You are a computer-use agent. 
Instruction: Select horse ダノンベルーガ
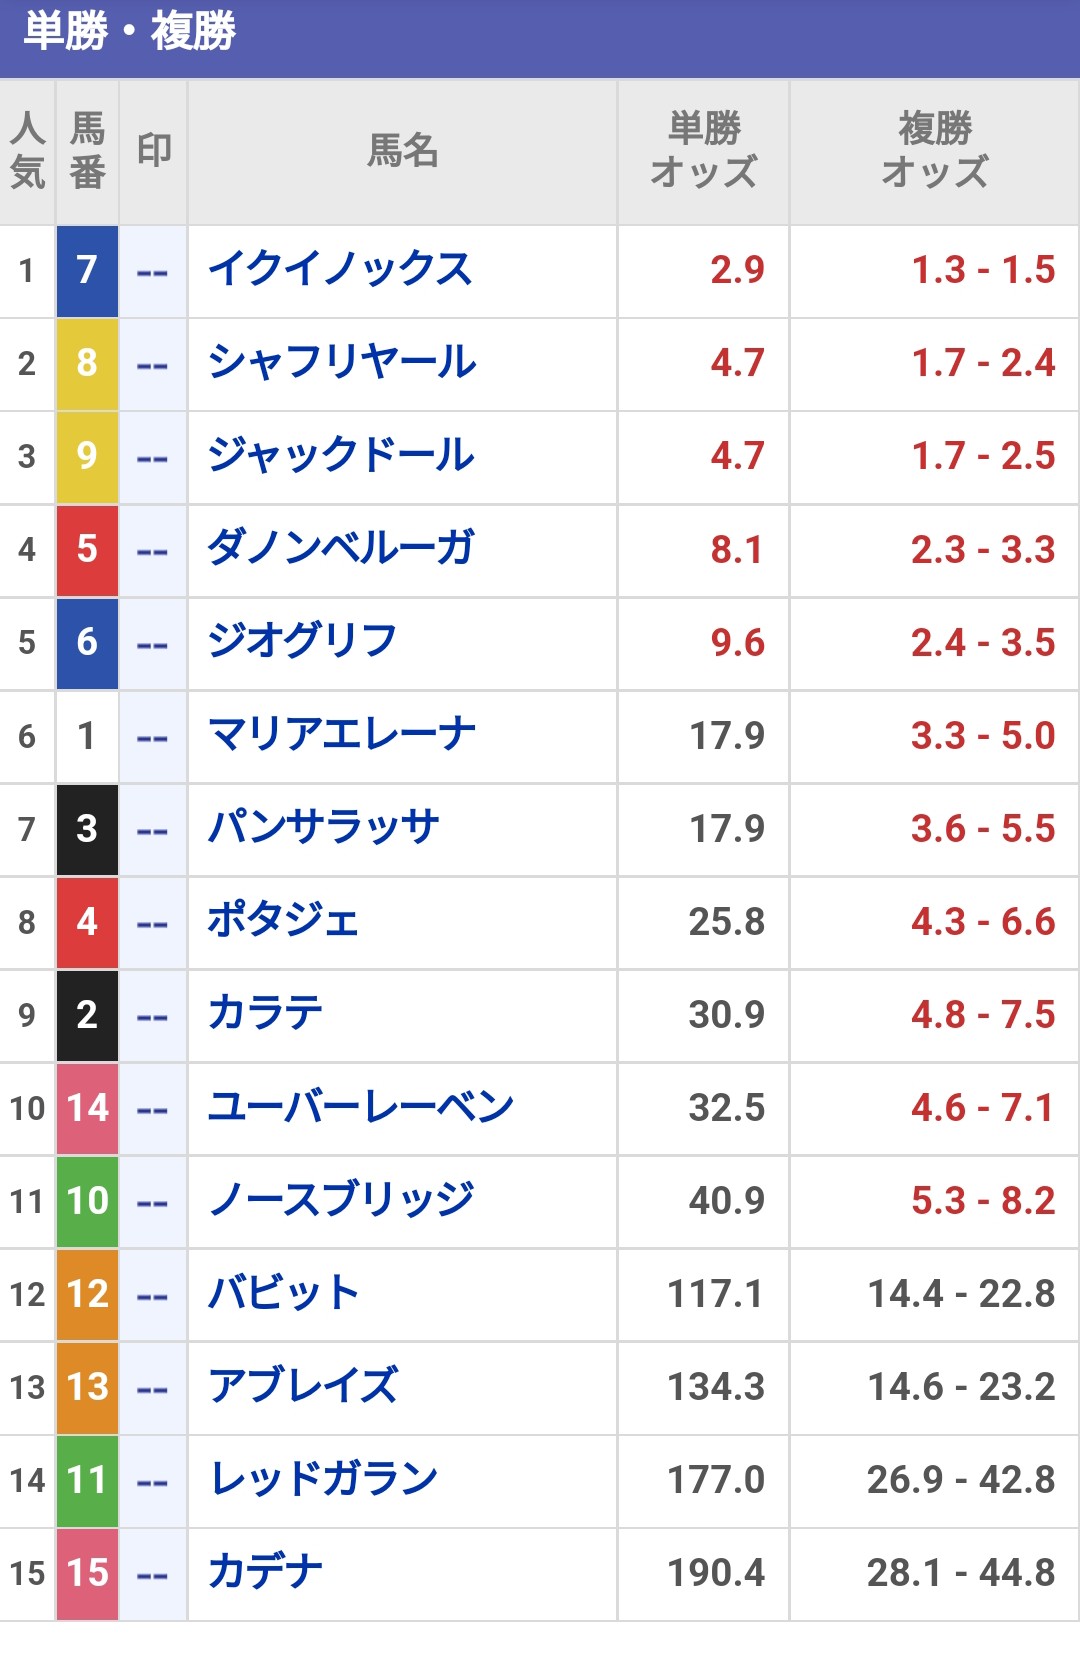click(340, 549)
